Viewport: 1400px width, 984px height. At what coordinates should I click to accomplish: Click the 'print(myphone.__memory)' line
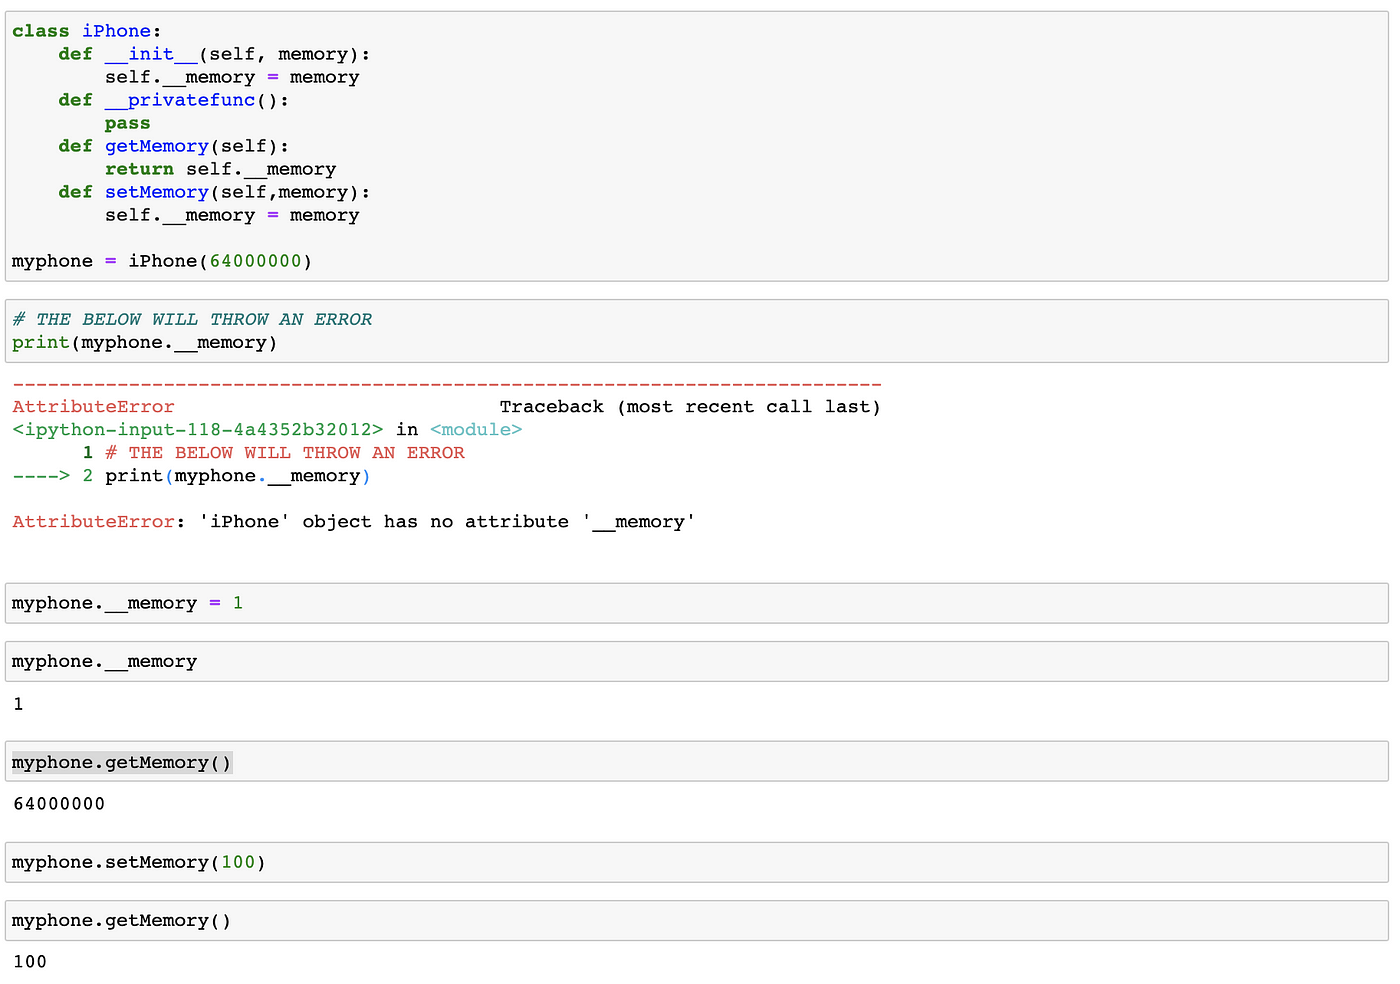coord(145,343)
